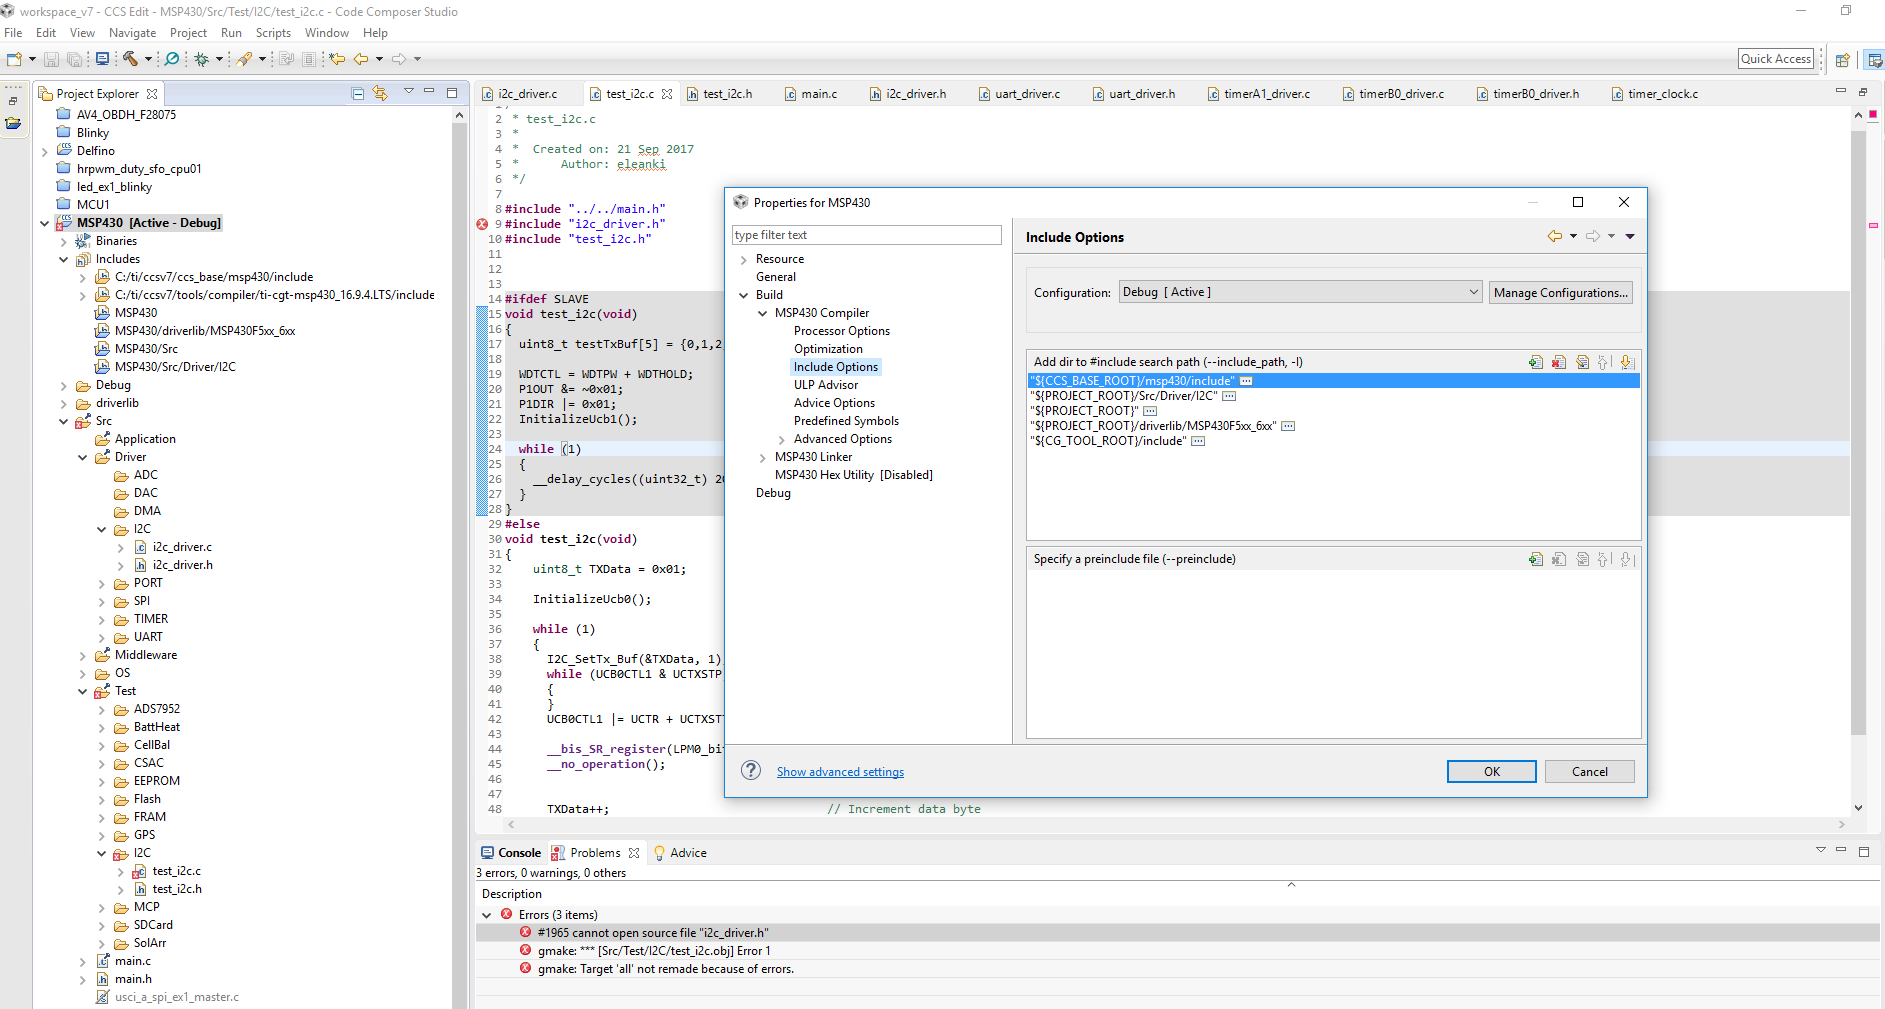Open the Project menu
The height and width of the screenshot is (1009, 1885).
click(188, 33)
